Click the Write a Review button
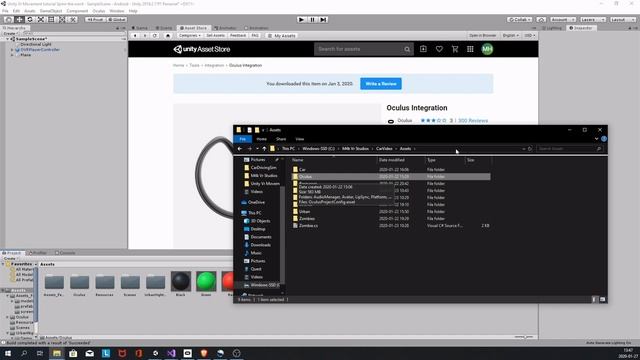This screenshot has width=640, height=360. coord(381,84)
